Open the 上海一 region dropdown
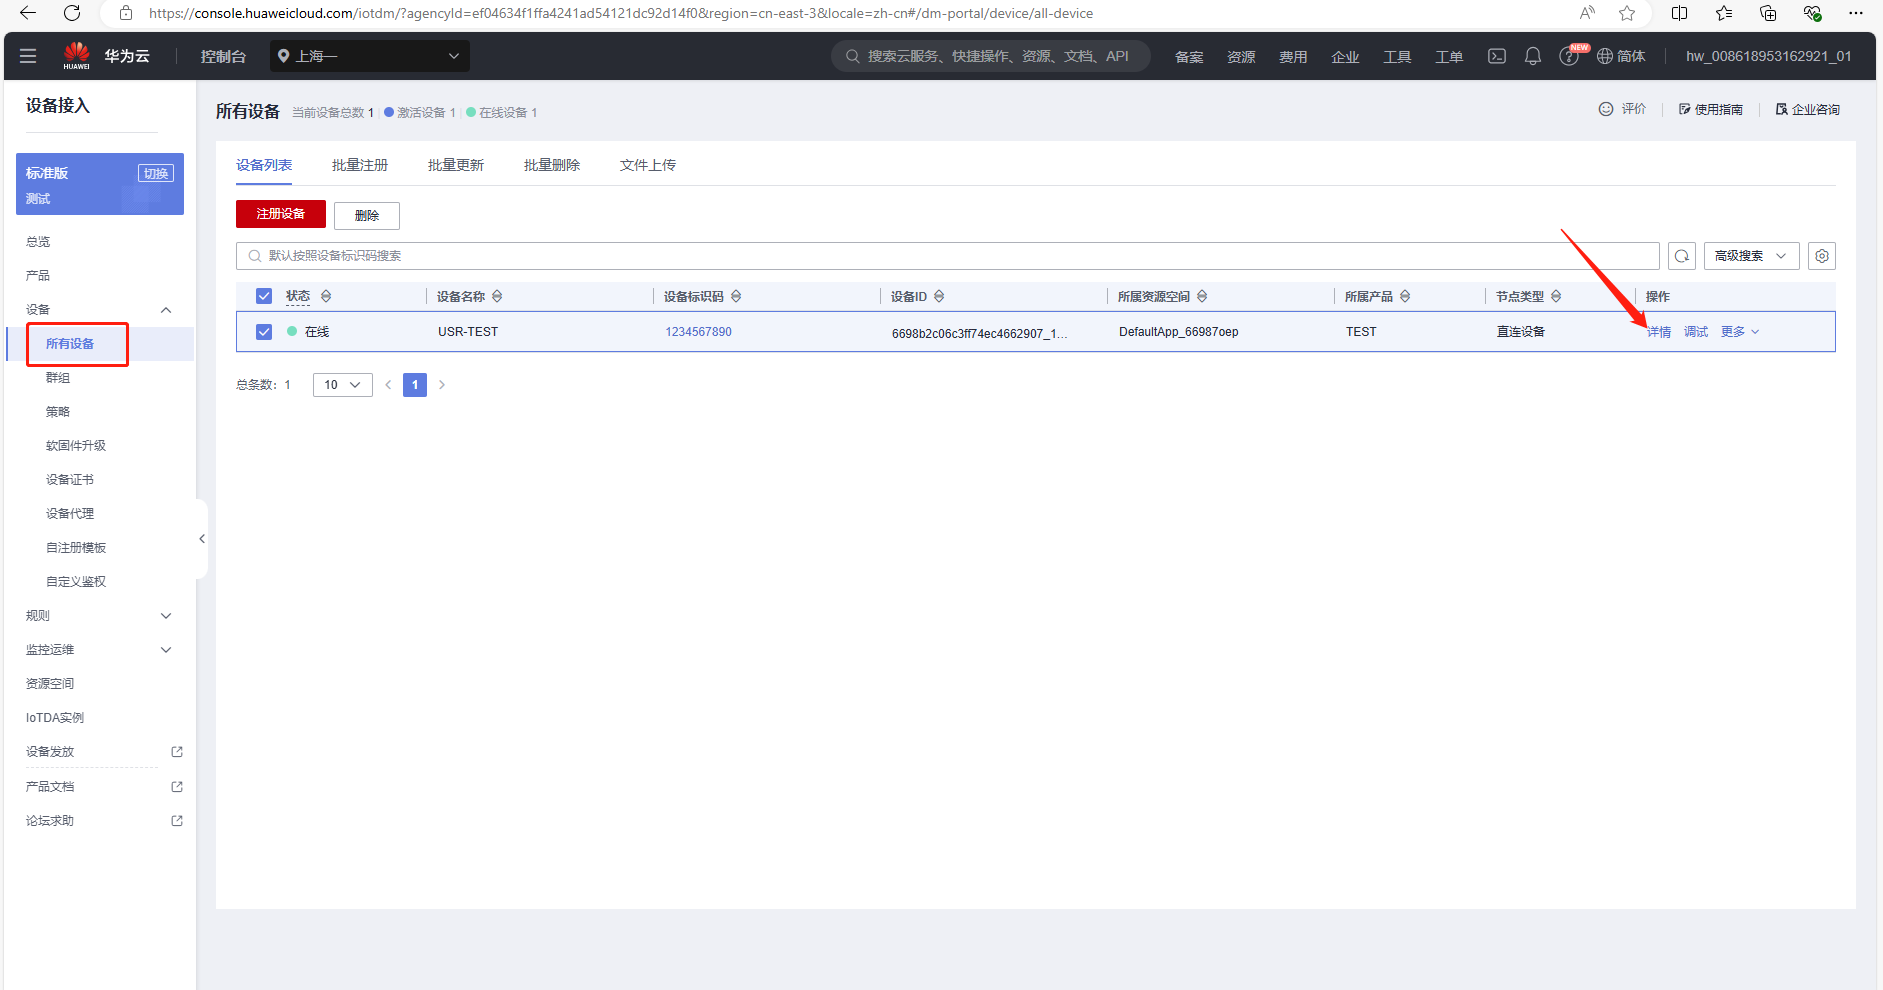1883x990 pixels. pyautogui.click(x=369, y=56)
